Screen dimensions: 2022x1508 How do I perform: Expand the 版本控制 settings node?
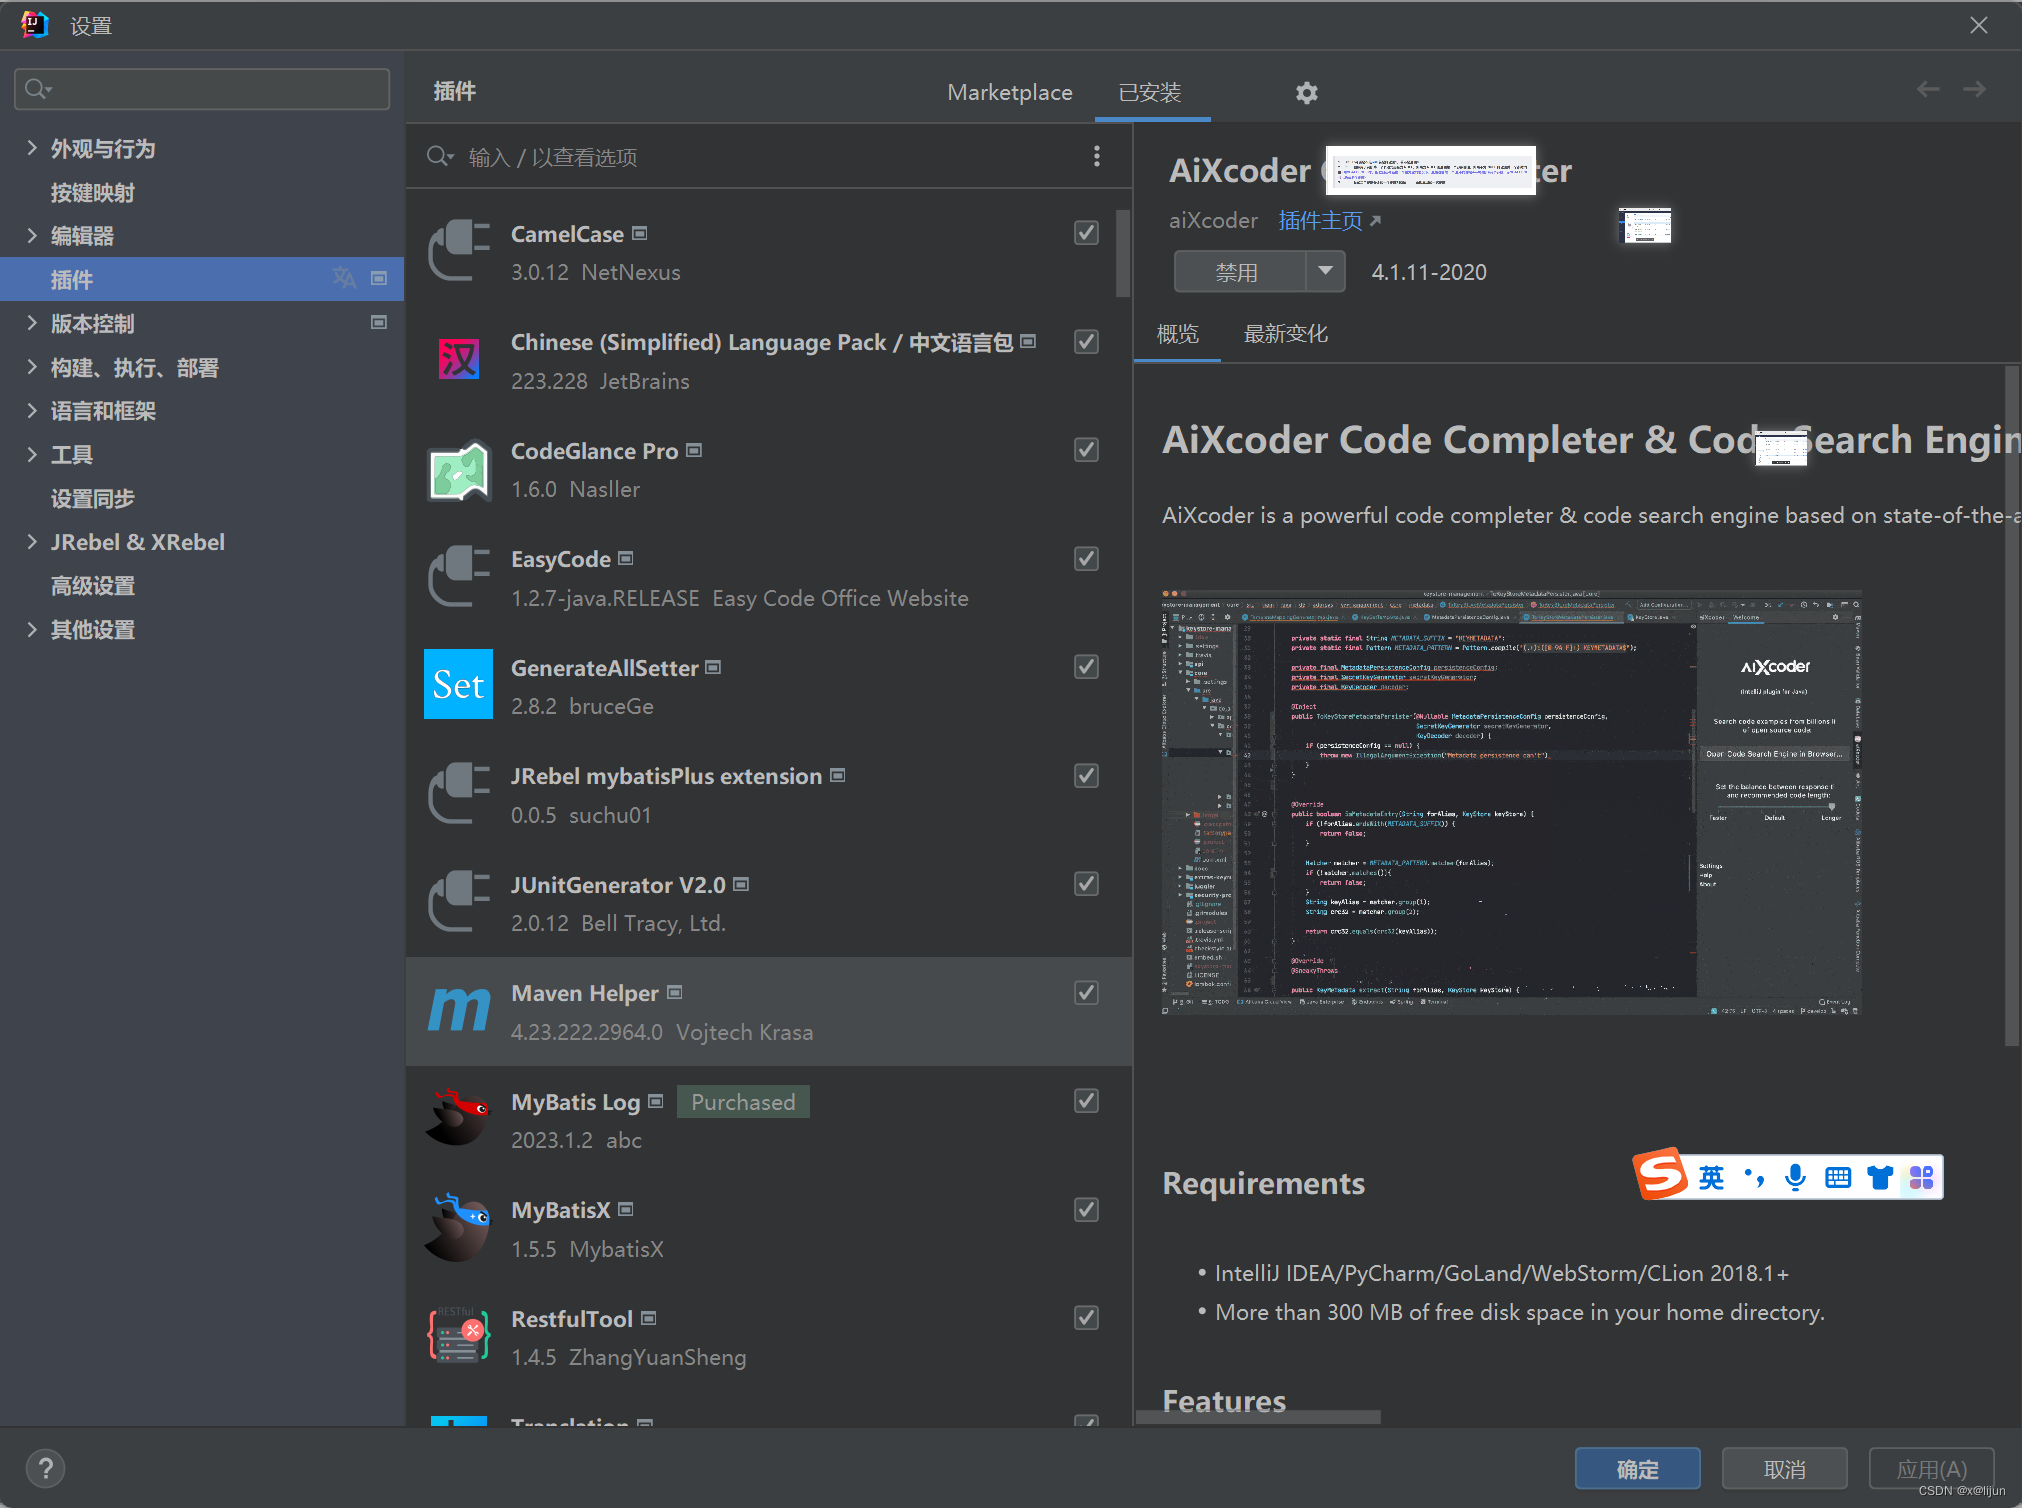click(32, 323)
